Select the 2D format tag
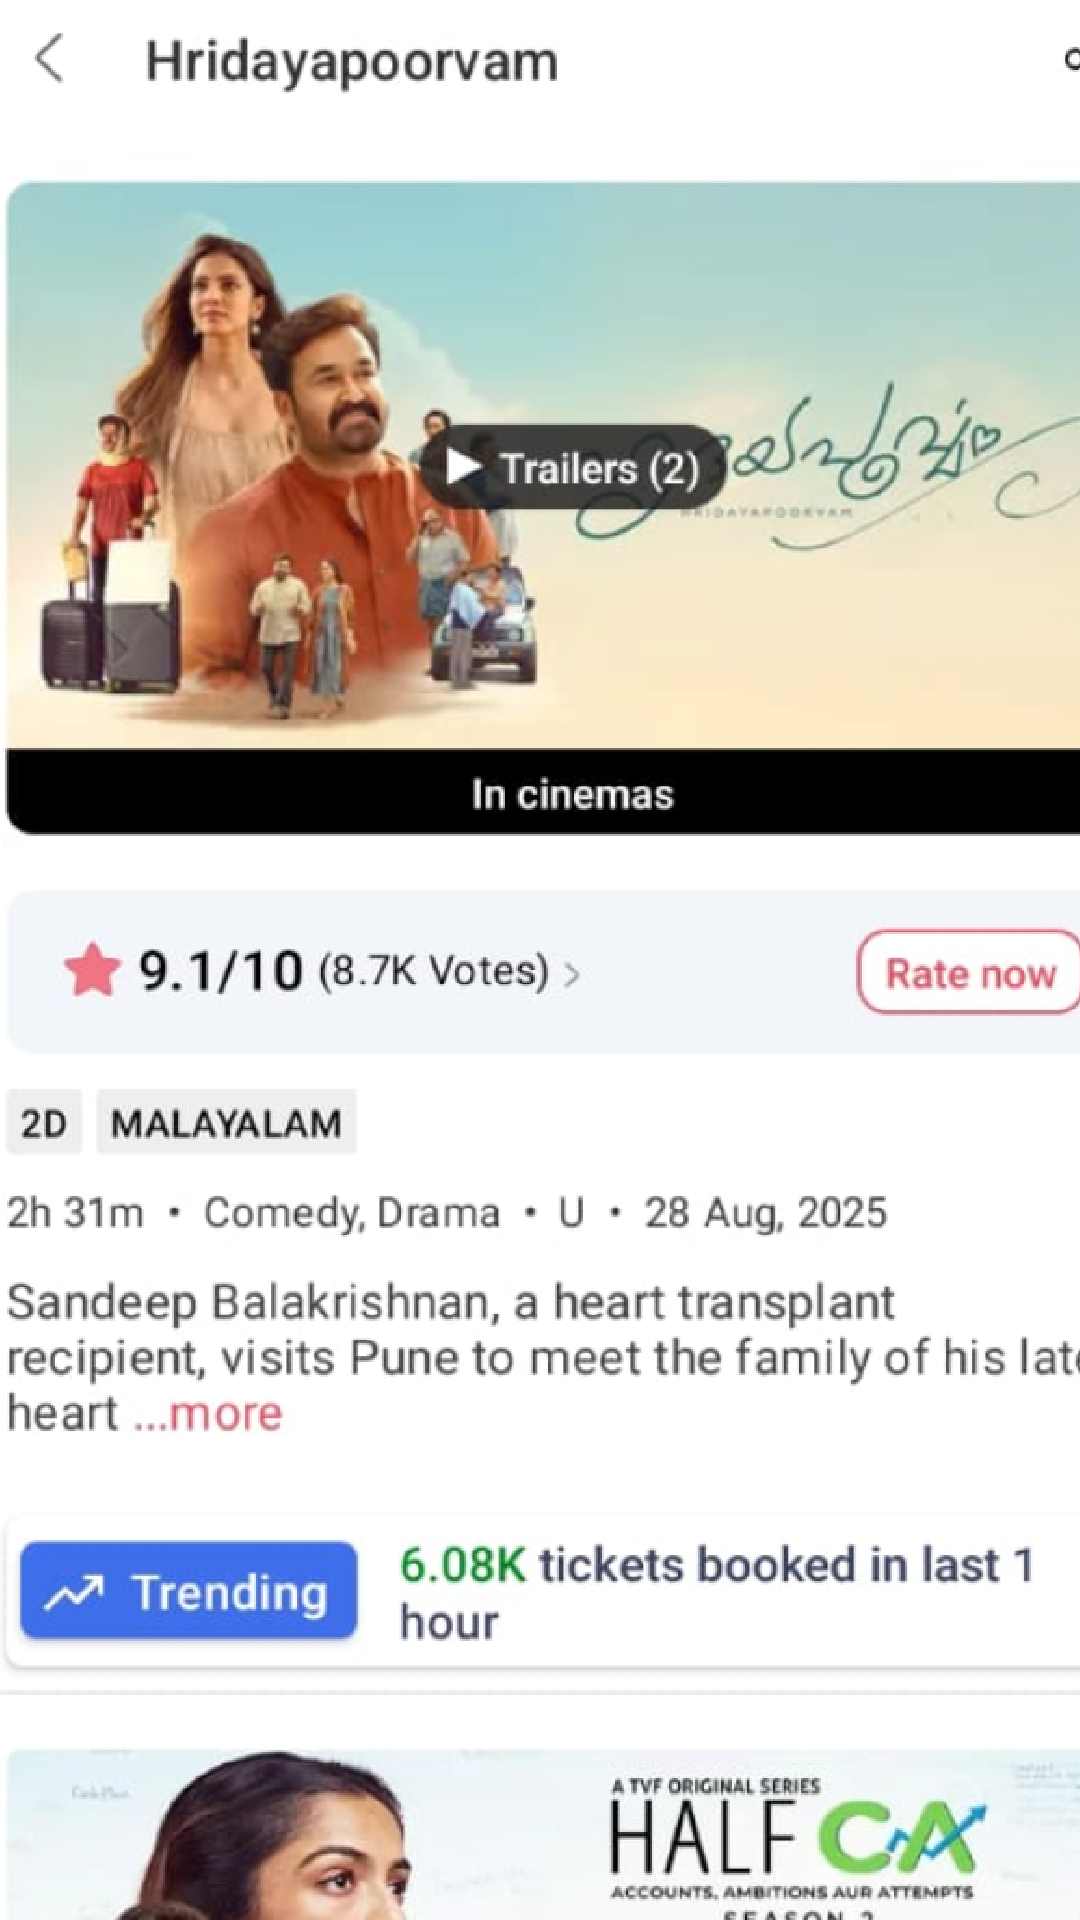 pyautogui.click(x=44, y=1123)
